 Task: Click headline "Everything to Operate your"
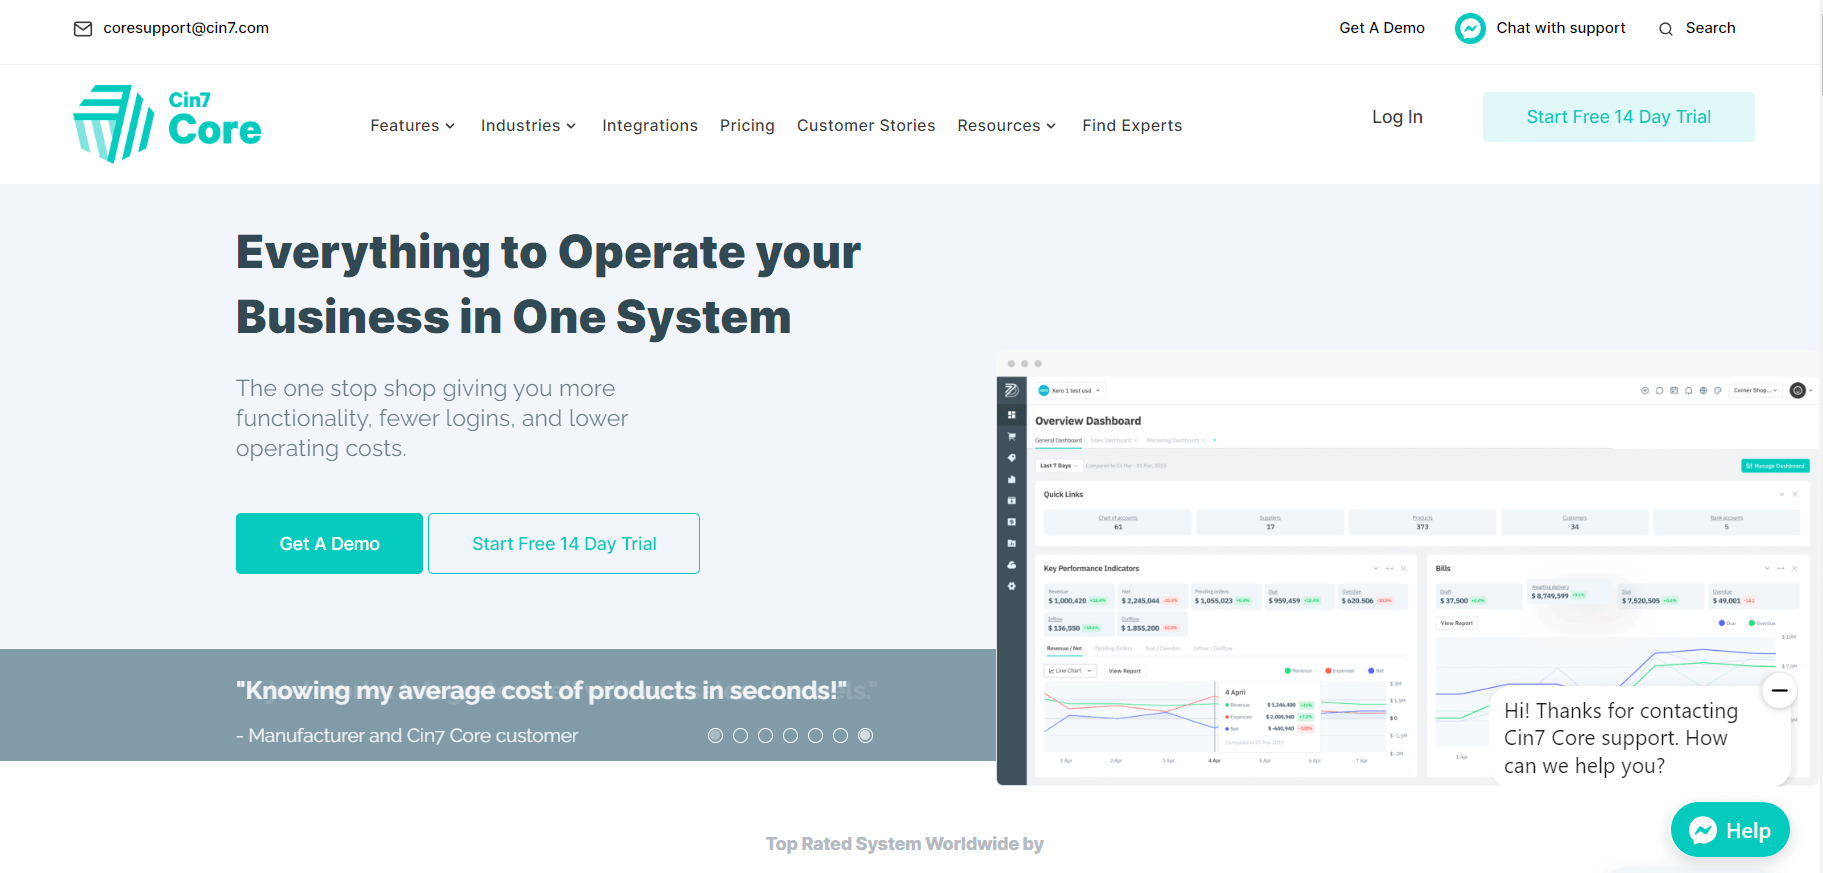coord(548,252)
